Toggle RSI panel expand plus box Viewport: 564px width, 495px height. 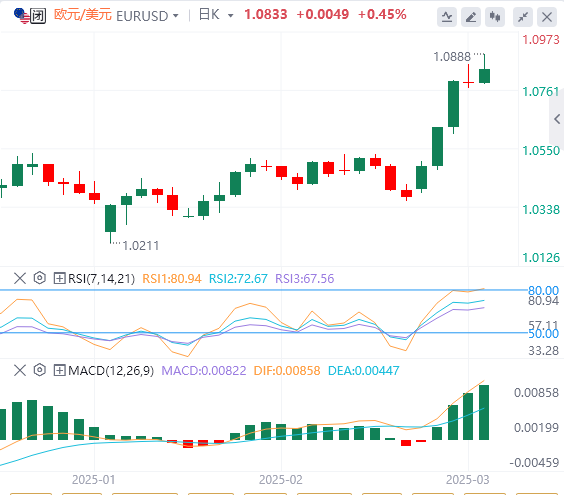[59, 278]
